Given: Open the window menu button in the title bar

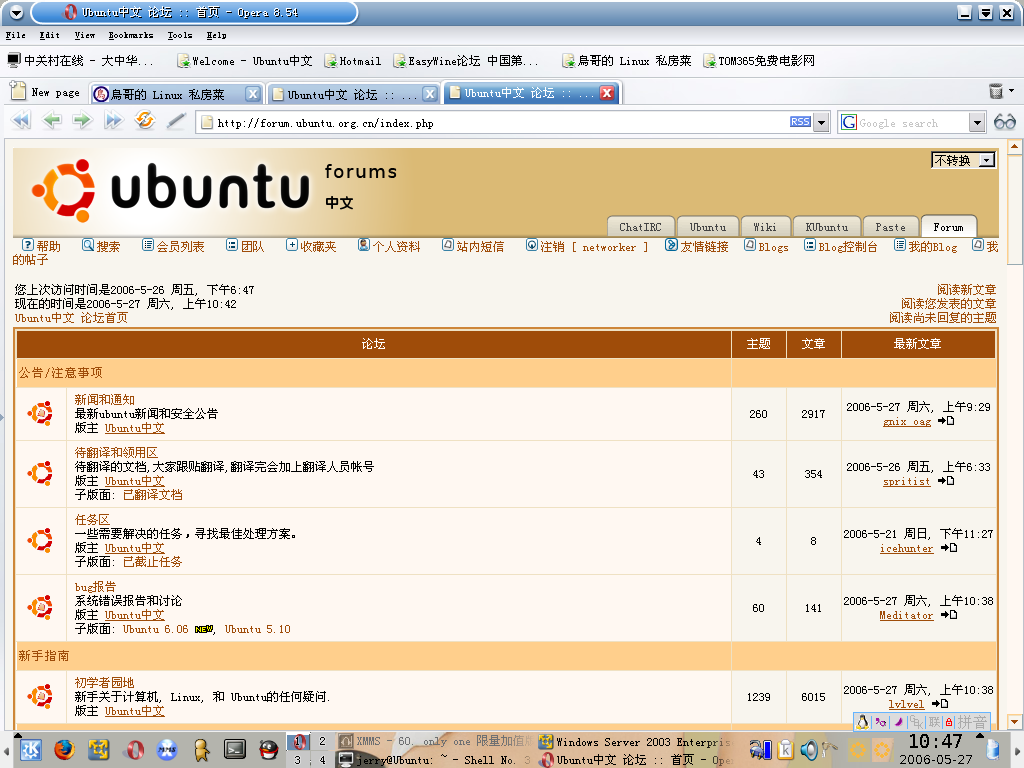Looking at the screenshot, I should 17,12.
